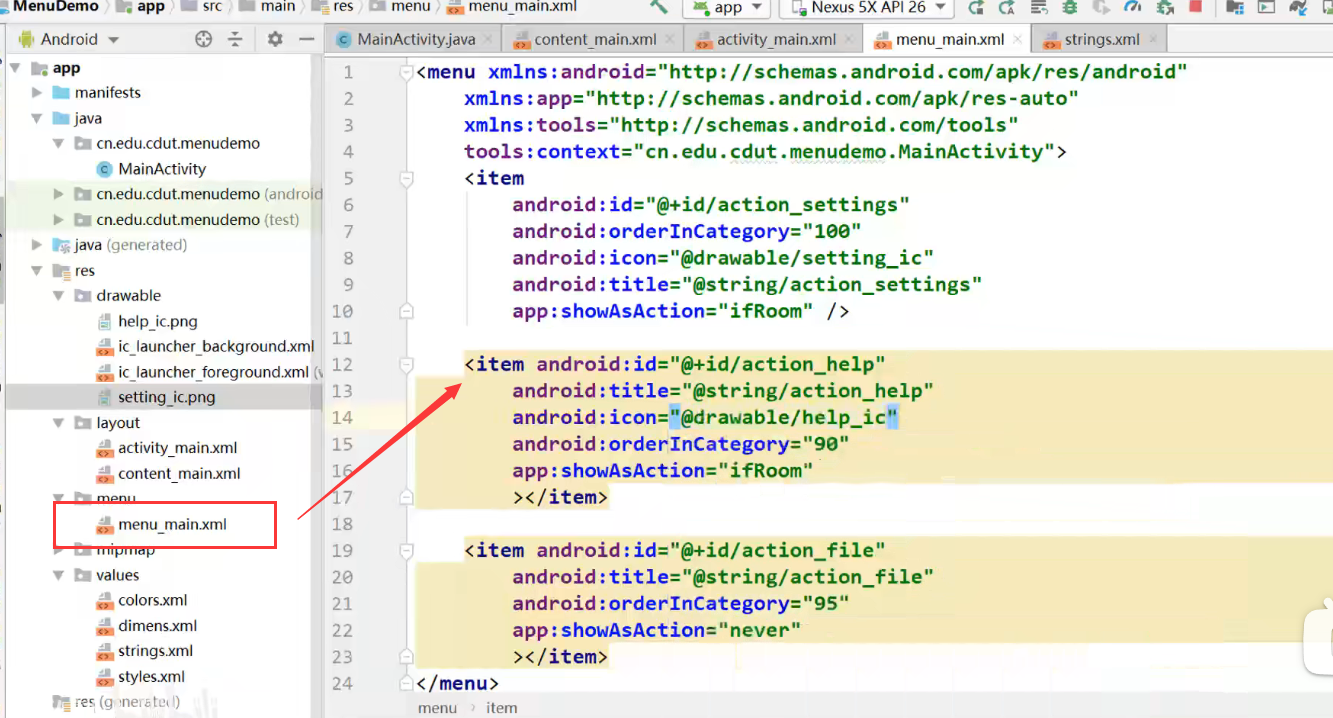This screenshot has width=1333, height=718.
Task: Collapse the java folder arrow
Action: pos(37,118)
